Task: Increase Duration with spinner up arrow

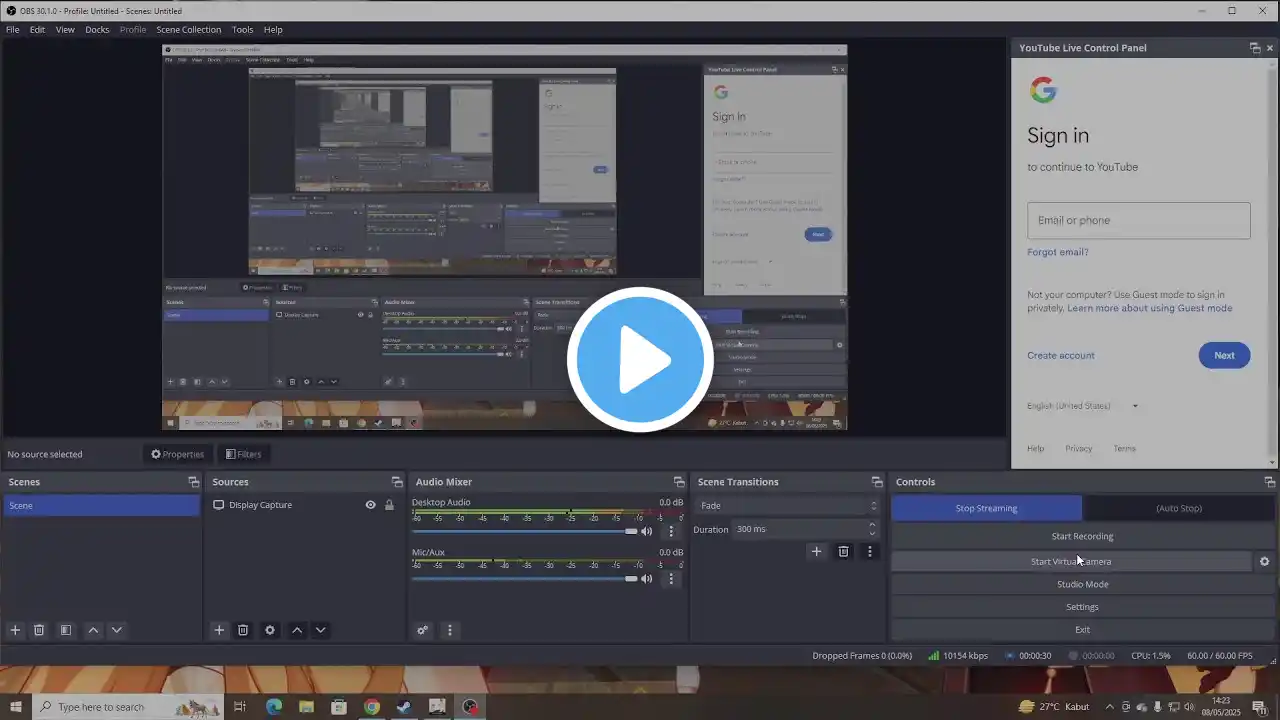Action: click(x=872, y=524)
